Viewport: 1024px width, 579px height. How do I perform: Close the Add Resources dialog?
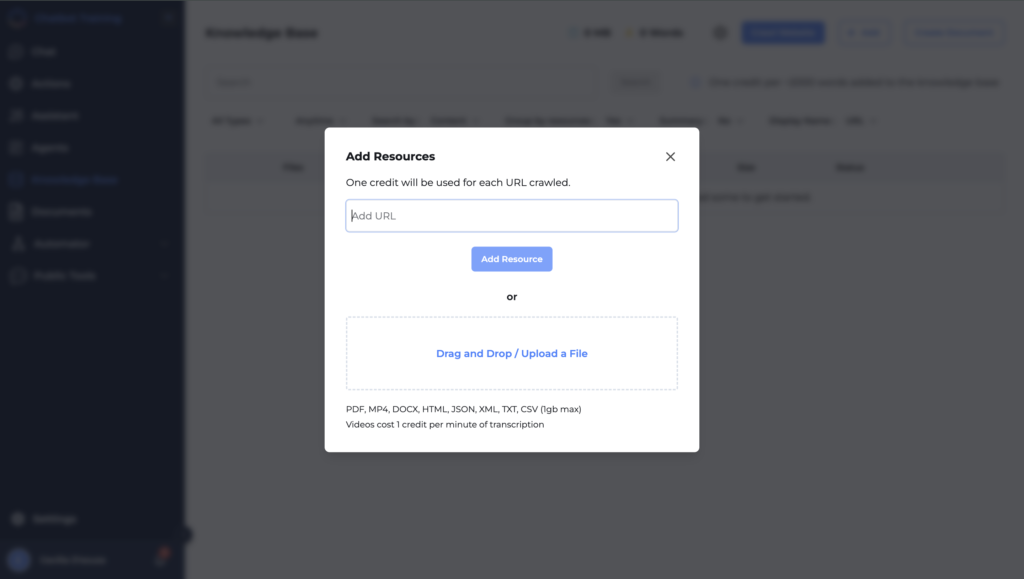tap(670, 156)
